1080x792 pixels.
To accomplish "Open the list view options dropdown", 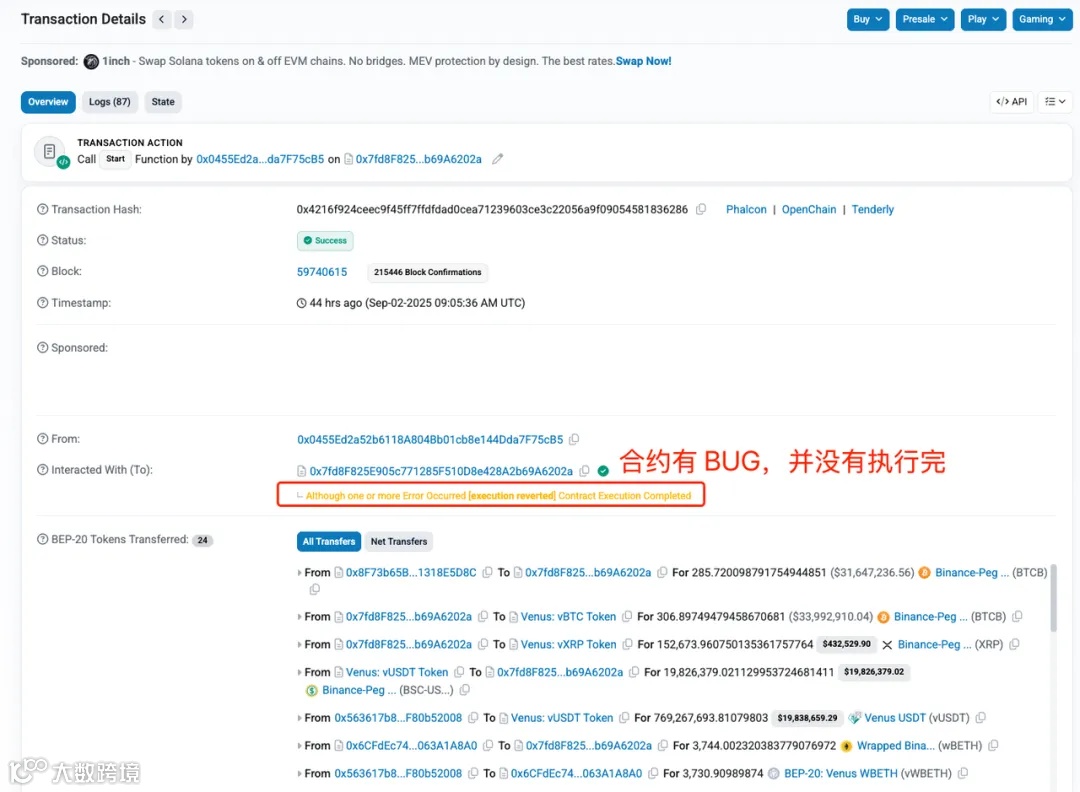I will [x=1055, y=102].
